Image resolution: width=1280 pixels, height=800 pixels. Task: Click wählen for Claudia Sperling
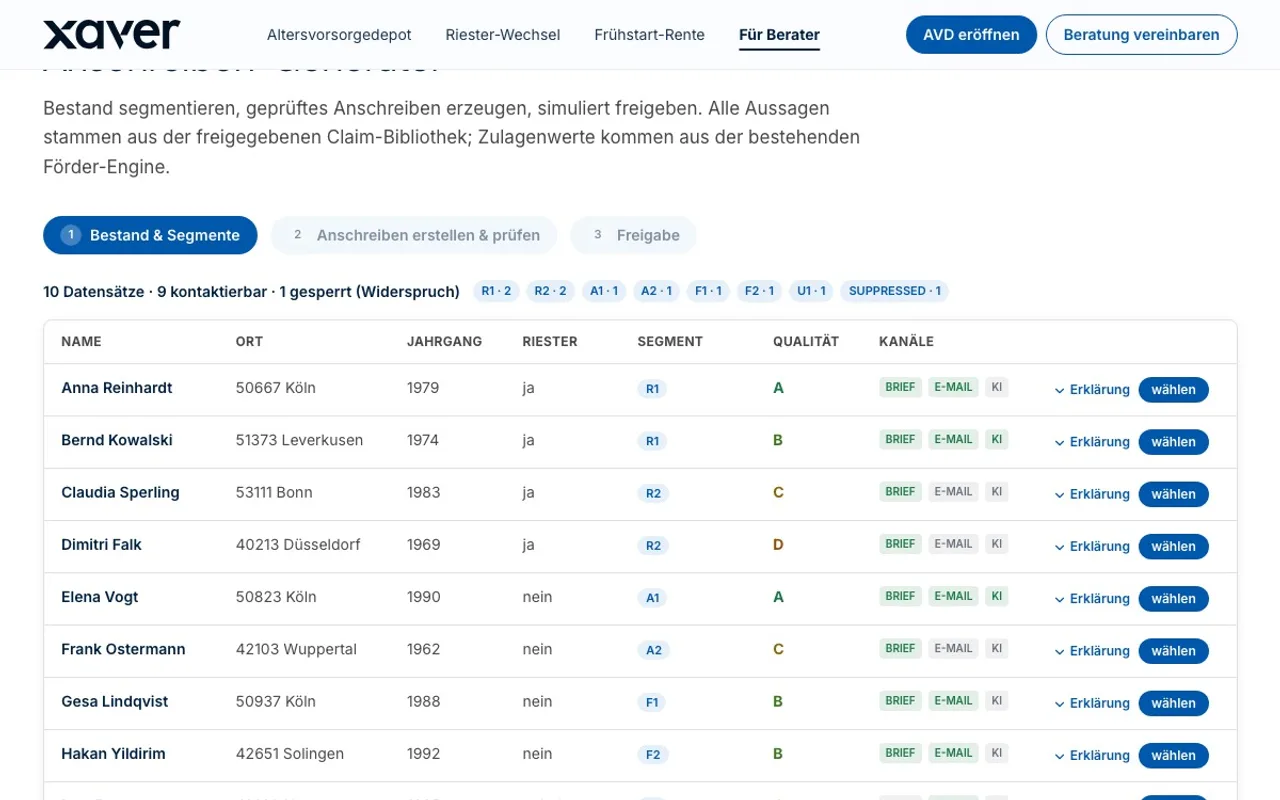click(1173, 494)
